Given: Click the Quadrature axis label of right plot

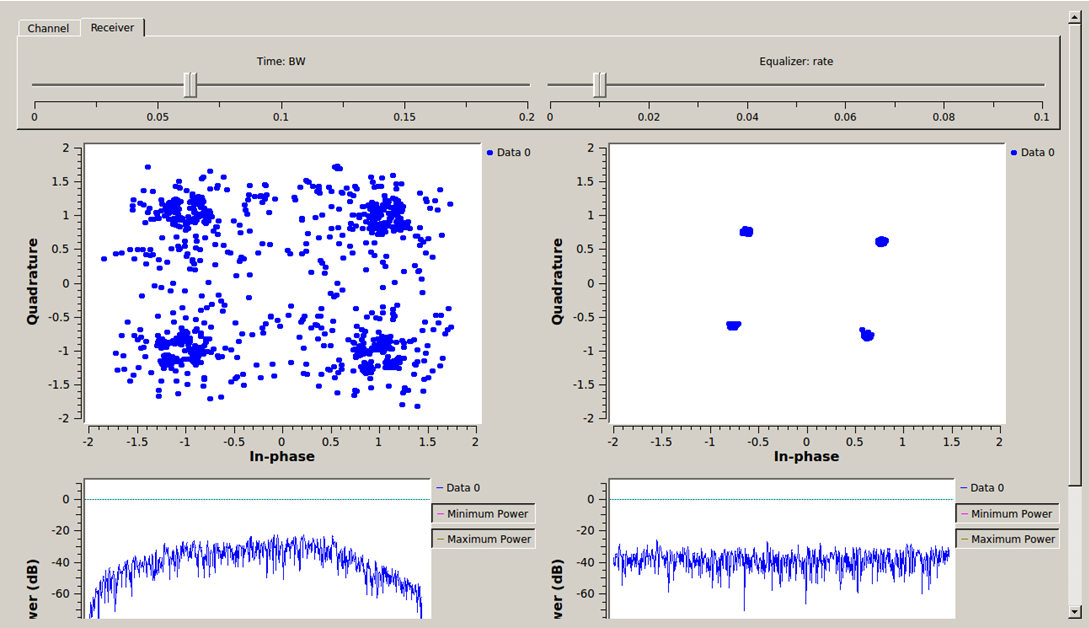Looking at the screenshot, I should 558,283.
